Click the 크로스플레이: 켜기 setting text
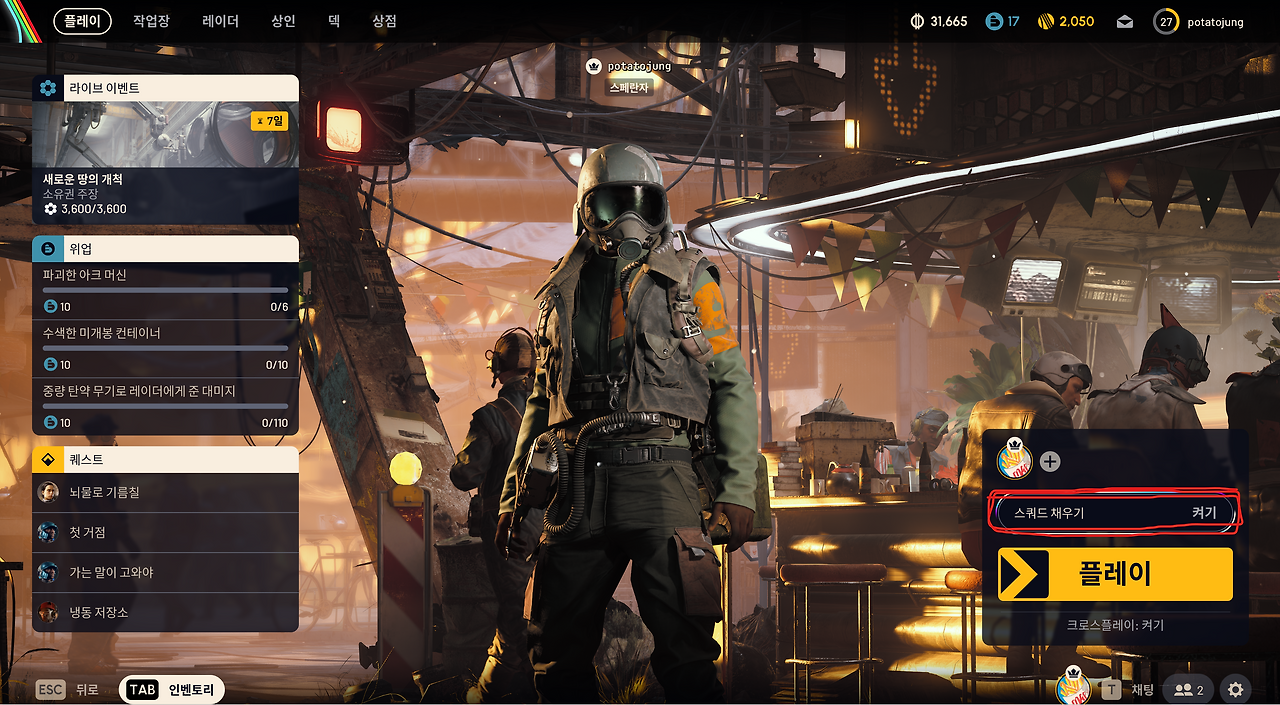Screen dimensions: 1280x705 1115,625
